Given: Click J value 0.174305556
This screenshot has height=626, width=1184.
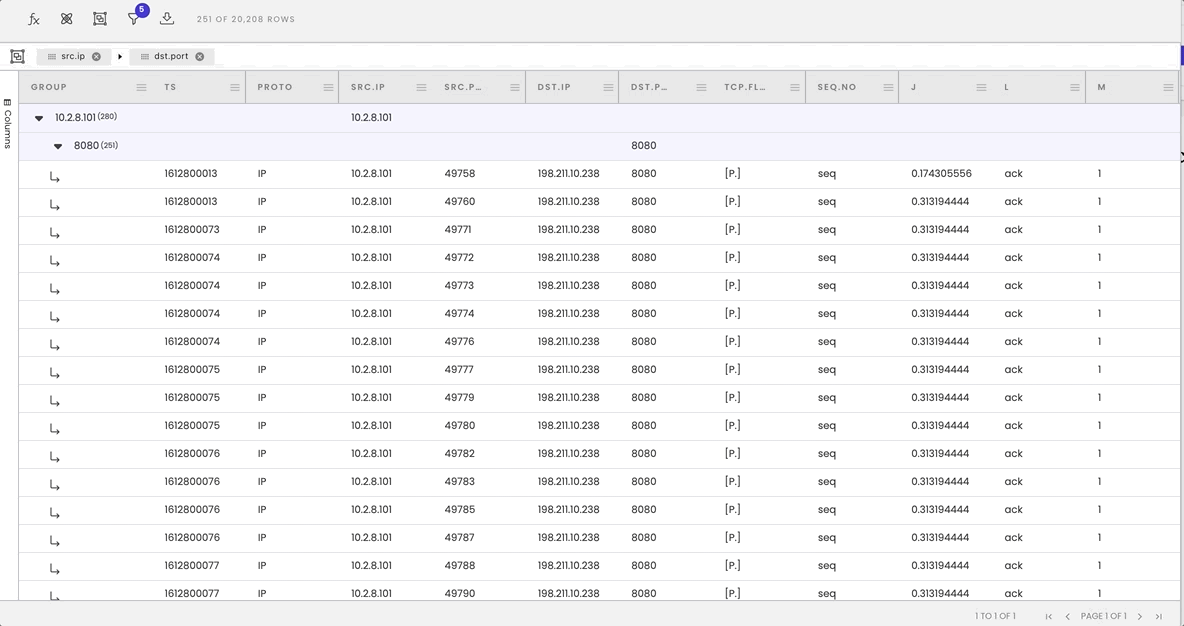Looking at the screenshot, I should [x=942, y=174].
